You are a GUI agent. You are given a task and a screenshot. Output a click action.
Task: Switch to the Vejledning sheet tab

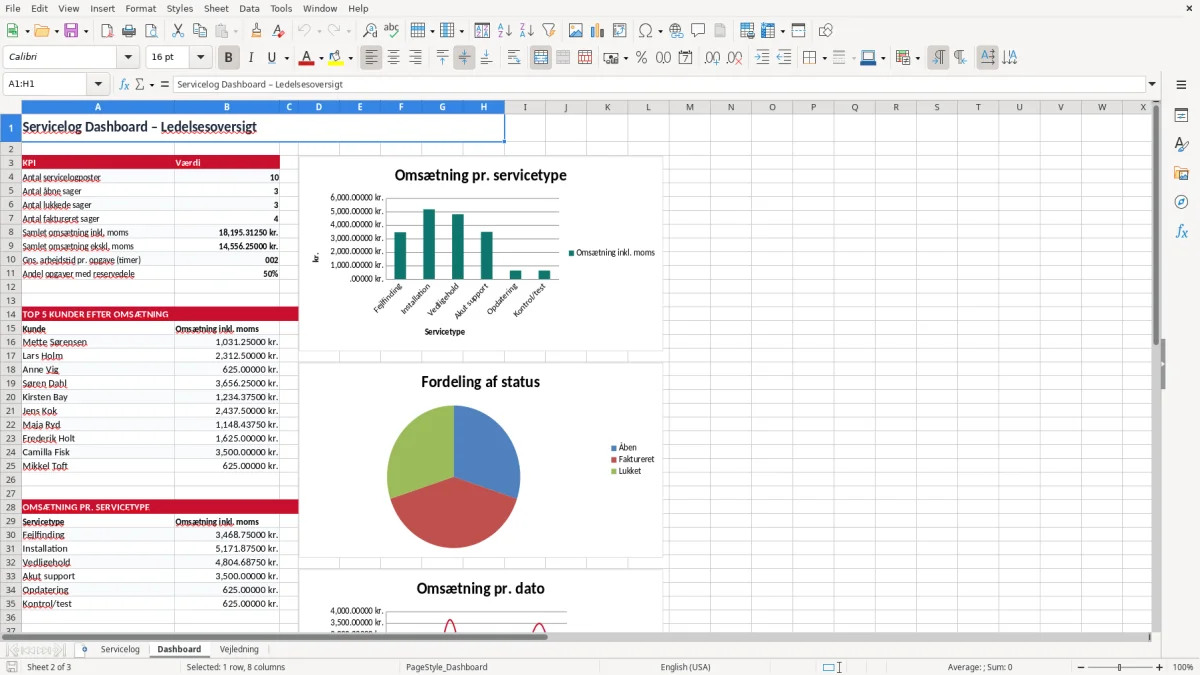239,650
